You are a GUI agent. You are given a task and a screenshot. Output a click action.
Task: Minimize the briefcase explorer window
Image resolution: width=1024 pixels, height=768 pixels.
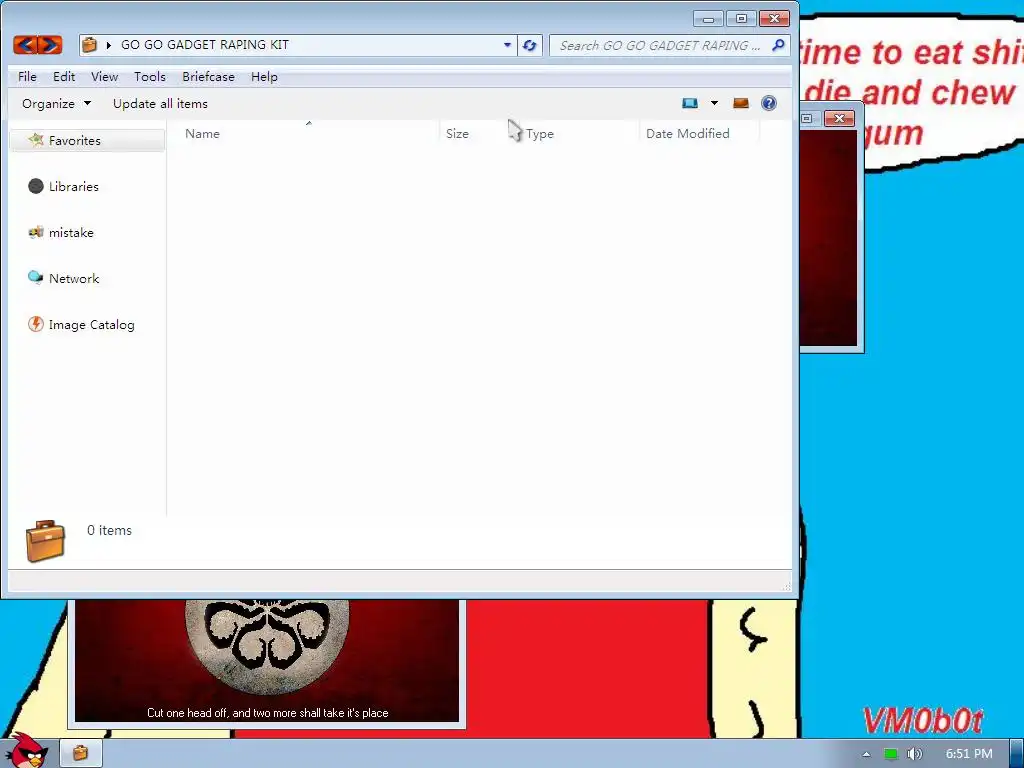point(708,19)
